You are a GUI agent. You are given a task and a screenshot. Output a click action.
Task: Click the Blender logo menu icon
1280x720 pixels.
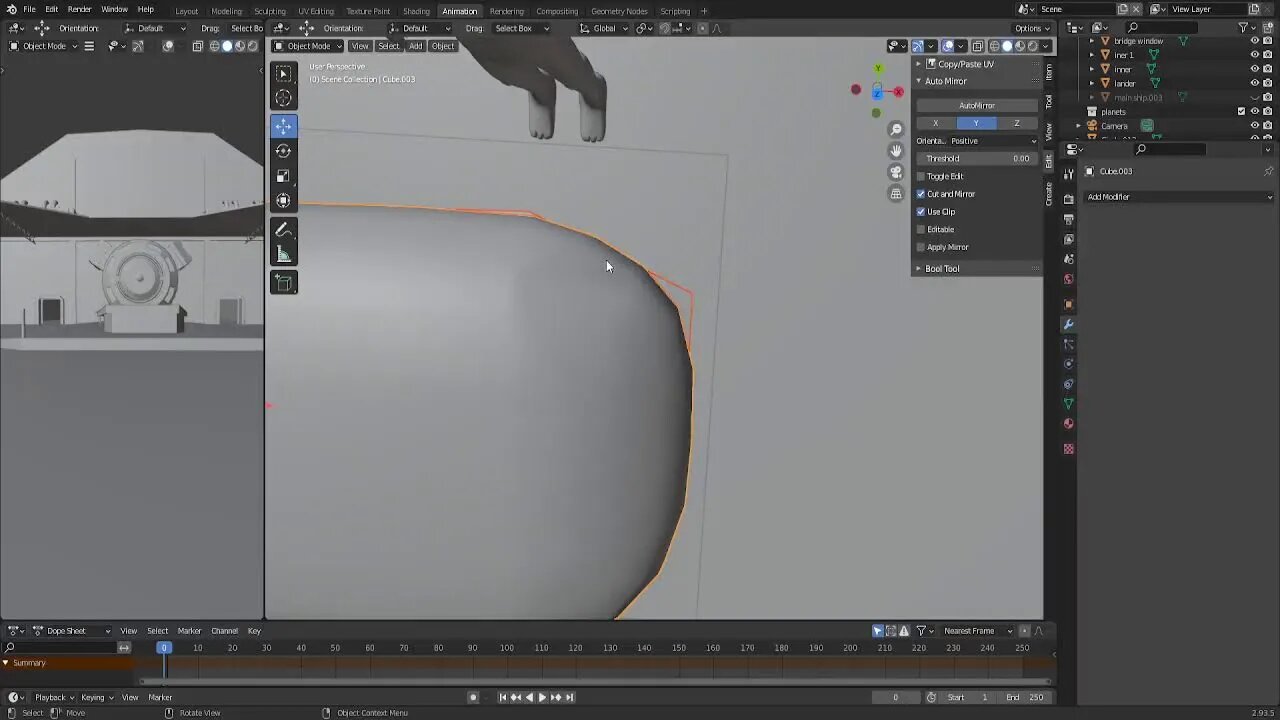(x=11, y=9)
